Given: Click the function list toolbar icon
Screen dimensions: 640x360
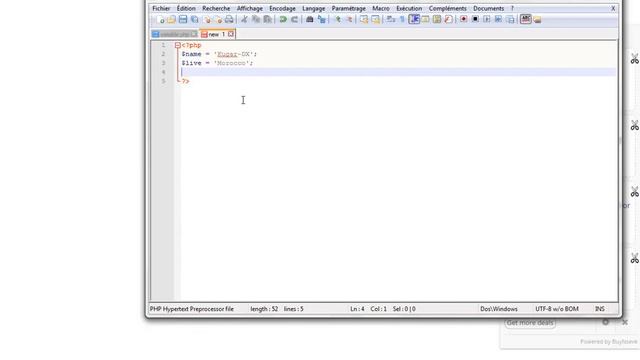Looking at the screenshot, I should (448, 19).
